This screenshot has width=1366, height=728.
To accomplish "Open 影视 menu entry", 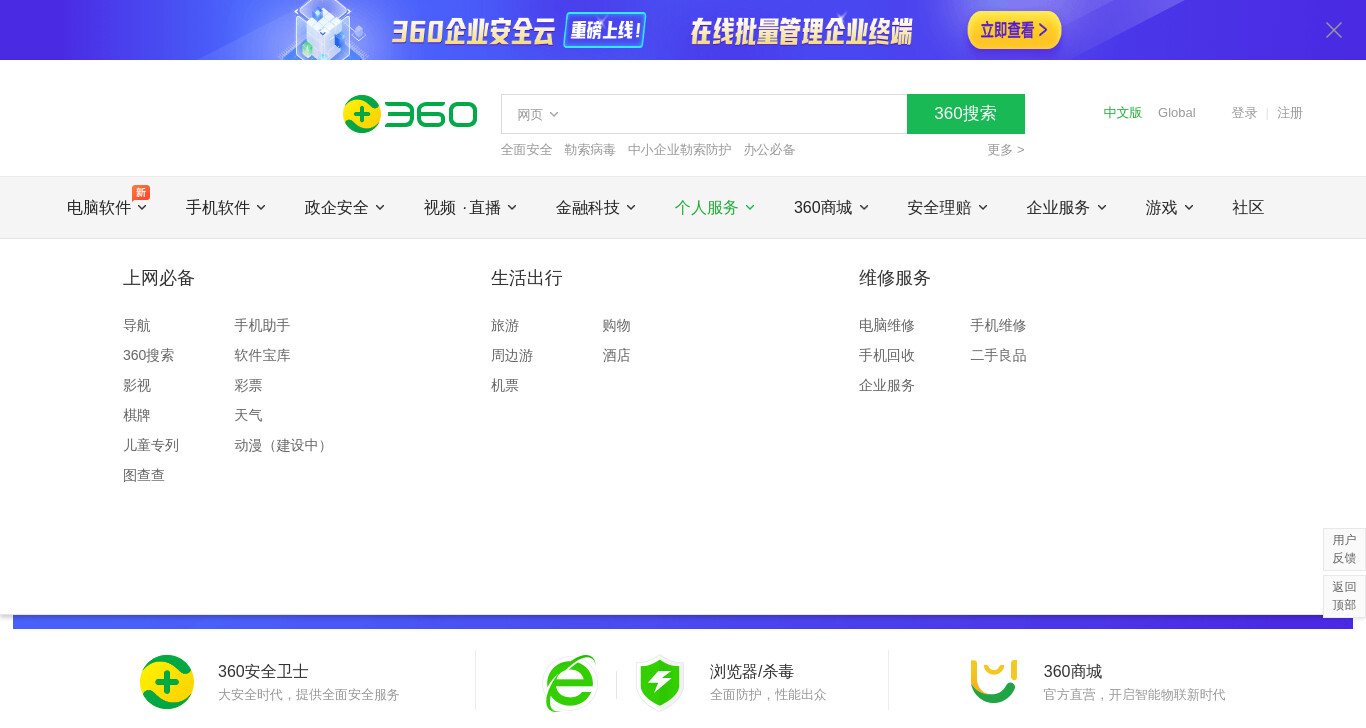I will (137, 386).
